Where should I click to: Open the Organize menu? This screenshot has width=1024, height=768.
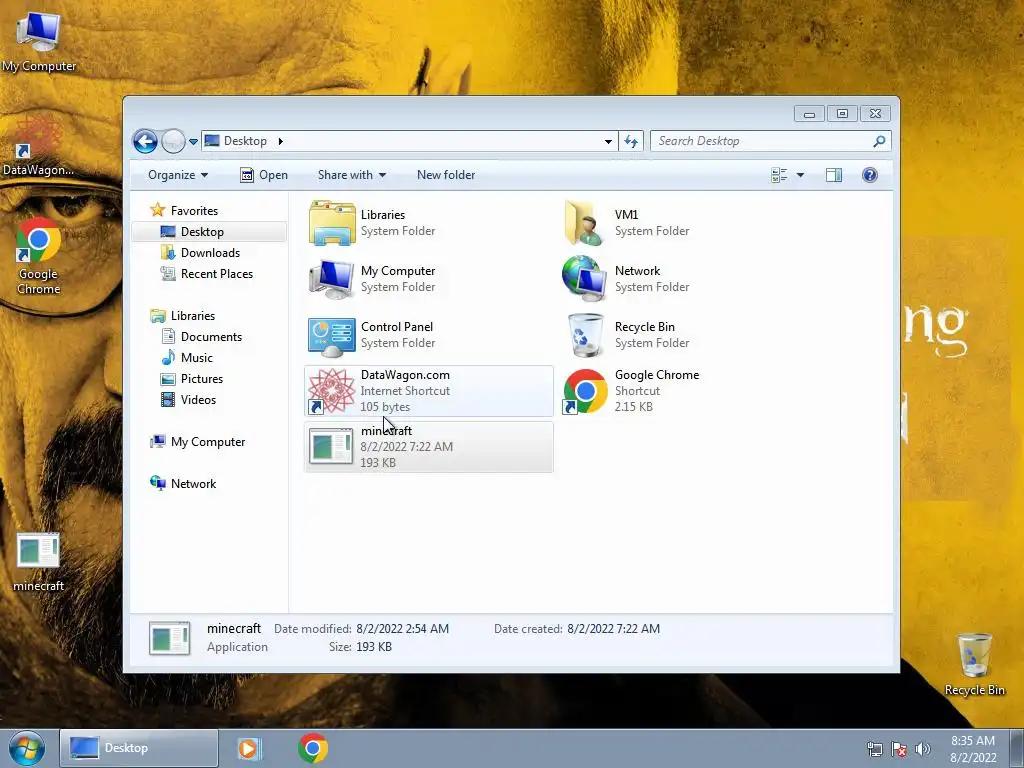pos(178,175)
